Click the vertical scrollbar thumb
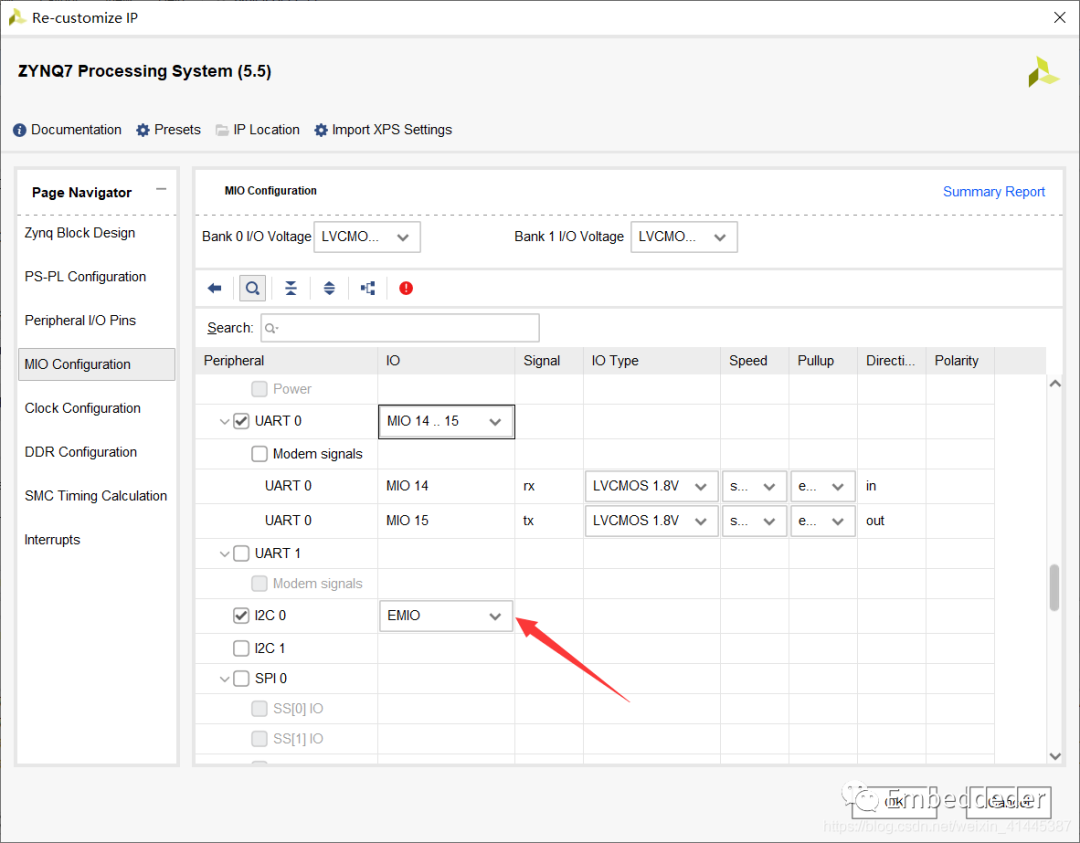1080x843 pixels. click(x=1054, y=588)
